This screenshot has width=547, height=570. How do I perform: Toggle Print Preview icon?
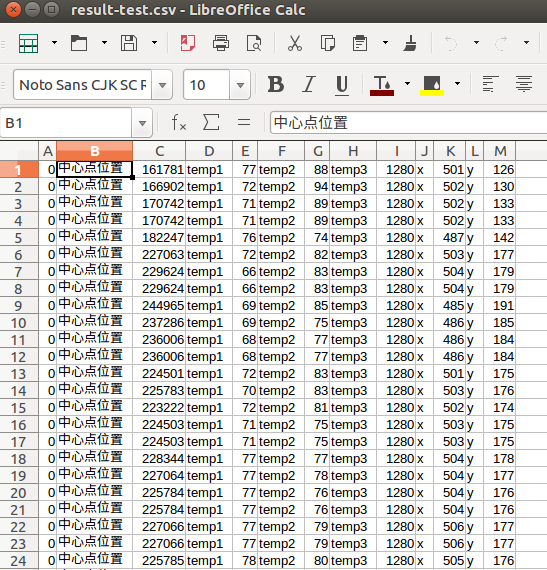click(x=254, y=43)
